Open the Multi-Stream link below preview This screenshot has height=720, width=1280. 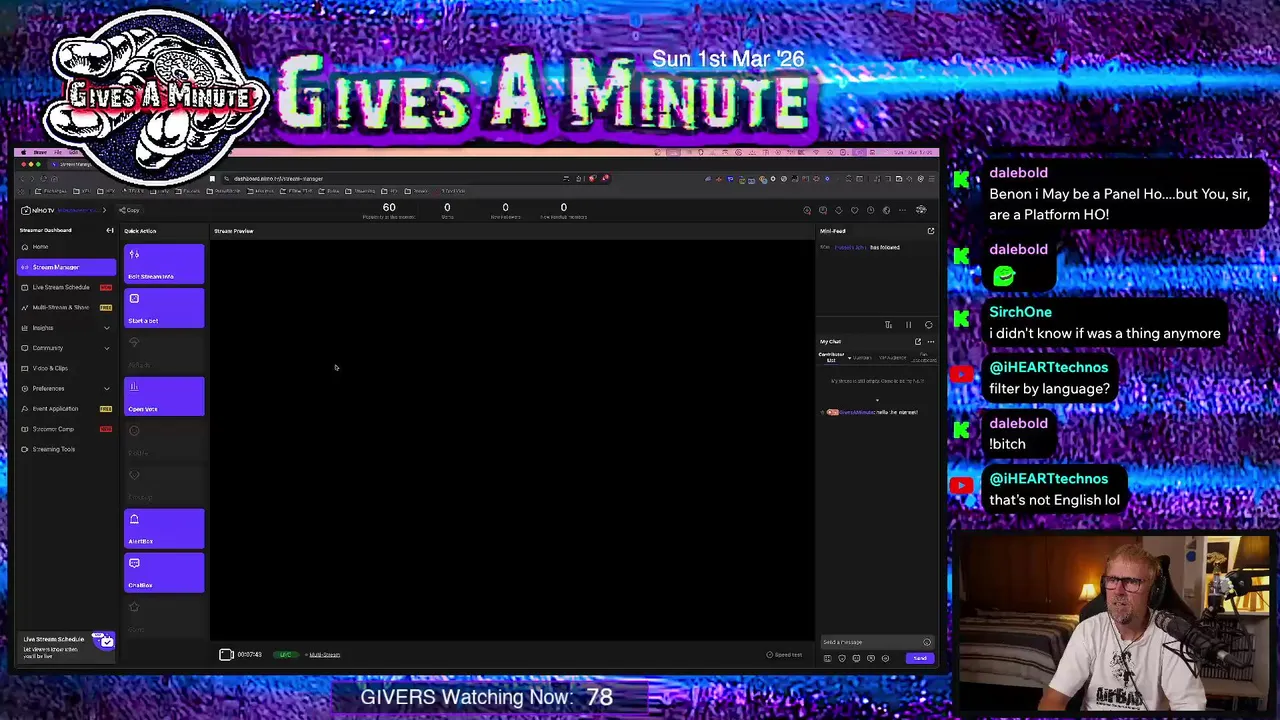(x=324, y=655)
